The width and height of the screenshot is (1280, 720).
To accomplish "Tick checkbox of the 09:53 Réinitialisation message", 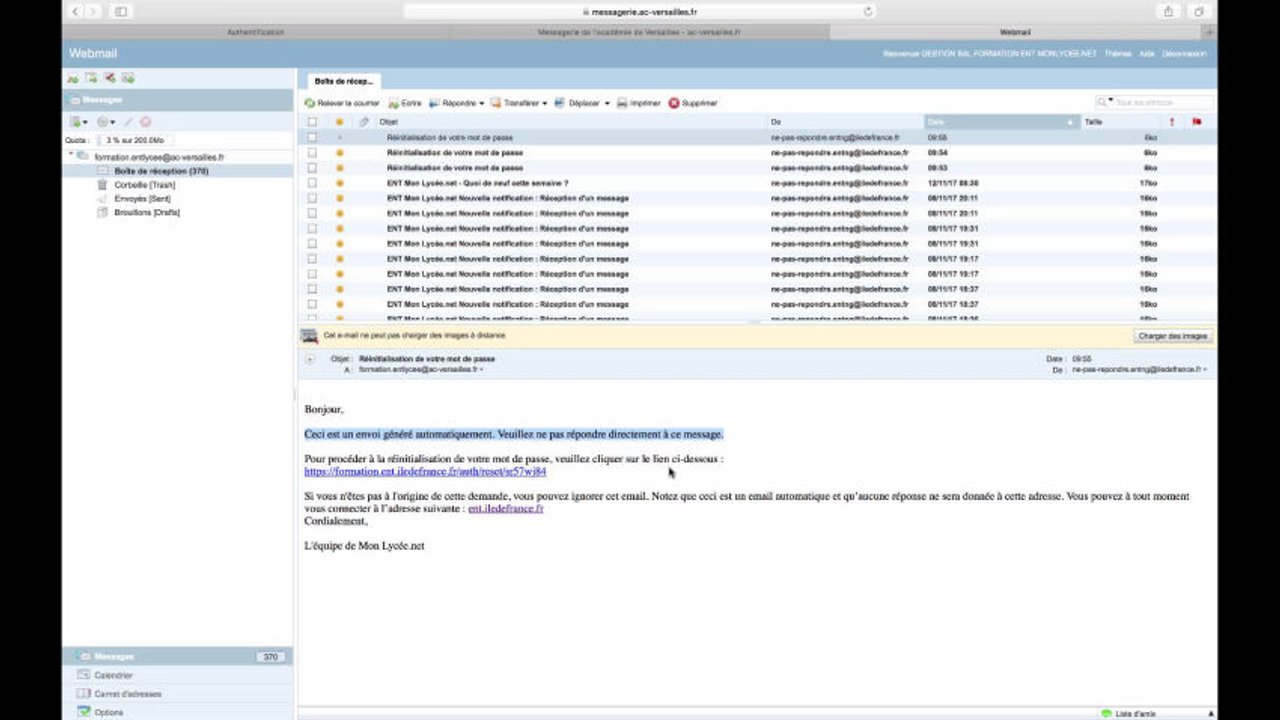I will point(312,168).
